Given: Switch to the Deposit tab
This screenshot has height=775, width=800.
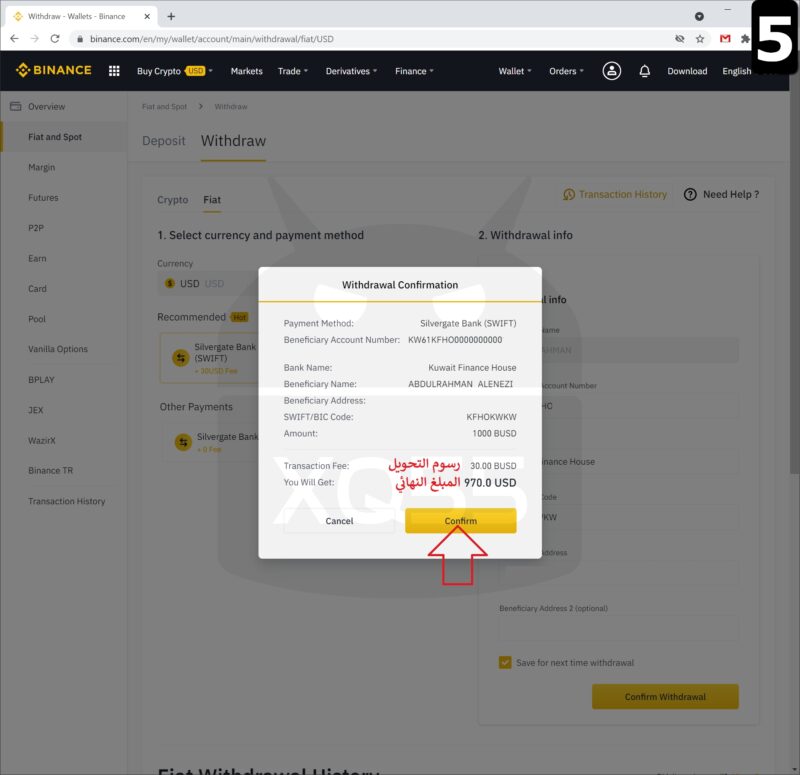Looking at the screenshot, I should (x=164, y=141).
